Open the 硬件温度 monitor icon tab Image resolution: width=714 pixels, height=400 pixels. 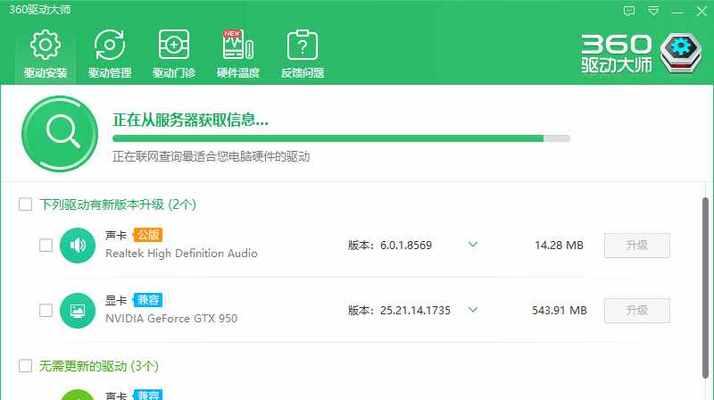[238, 54]
